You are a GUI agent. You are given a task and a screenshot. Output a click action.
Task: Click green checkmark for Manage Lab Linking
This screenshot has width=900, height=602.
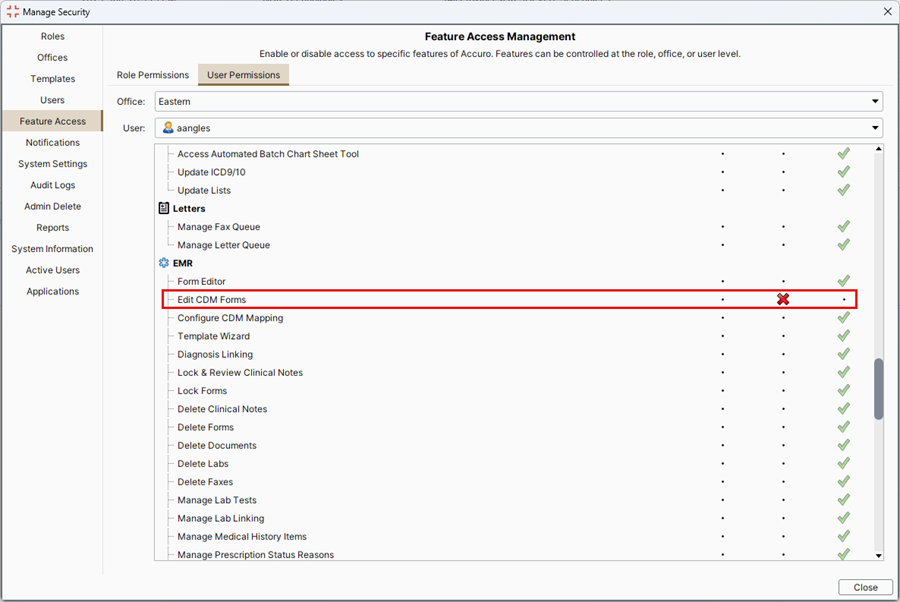pyautogui.click(x=843, y=518)
